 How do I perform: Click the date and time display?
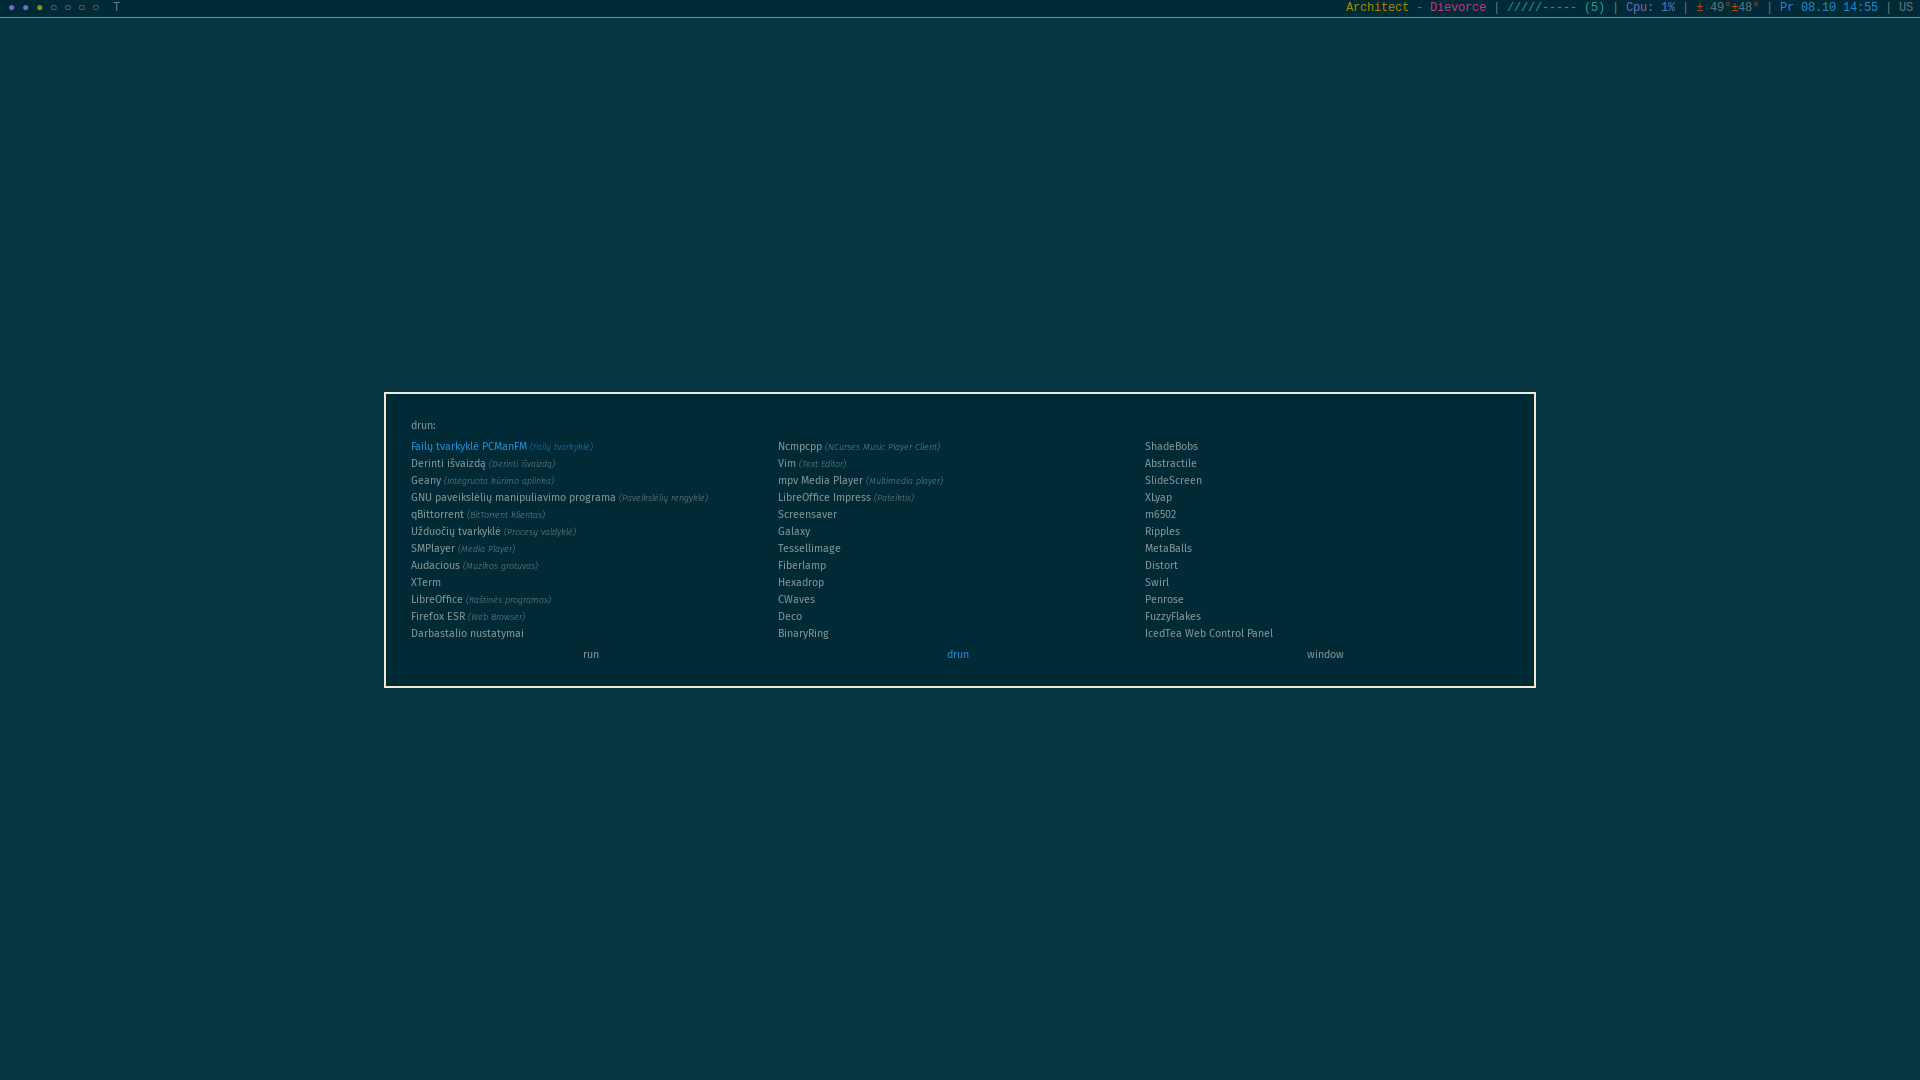click(1828, 8)
